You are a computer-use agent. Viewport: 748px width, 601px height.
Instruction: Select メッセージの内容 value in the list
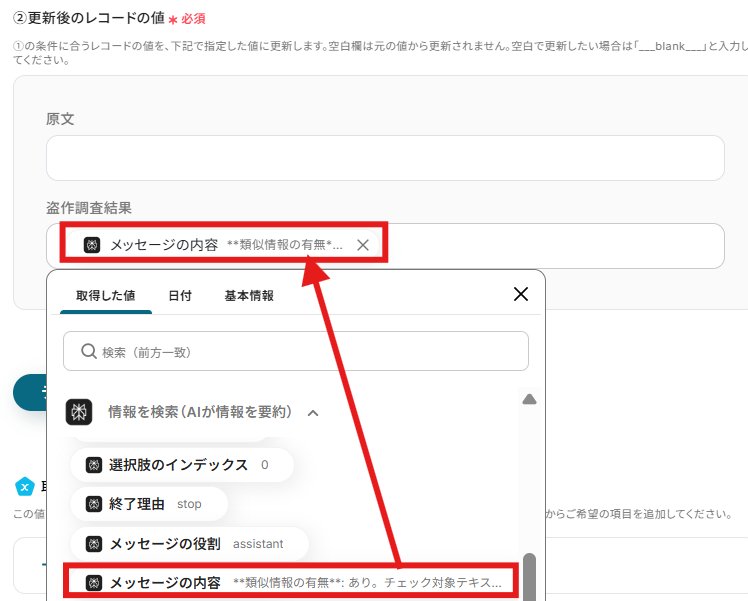tap(291, 582)
